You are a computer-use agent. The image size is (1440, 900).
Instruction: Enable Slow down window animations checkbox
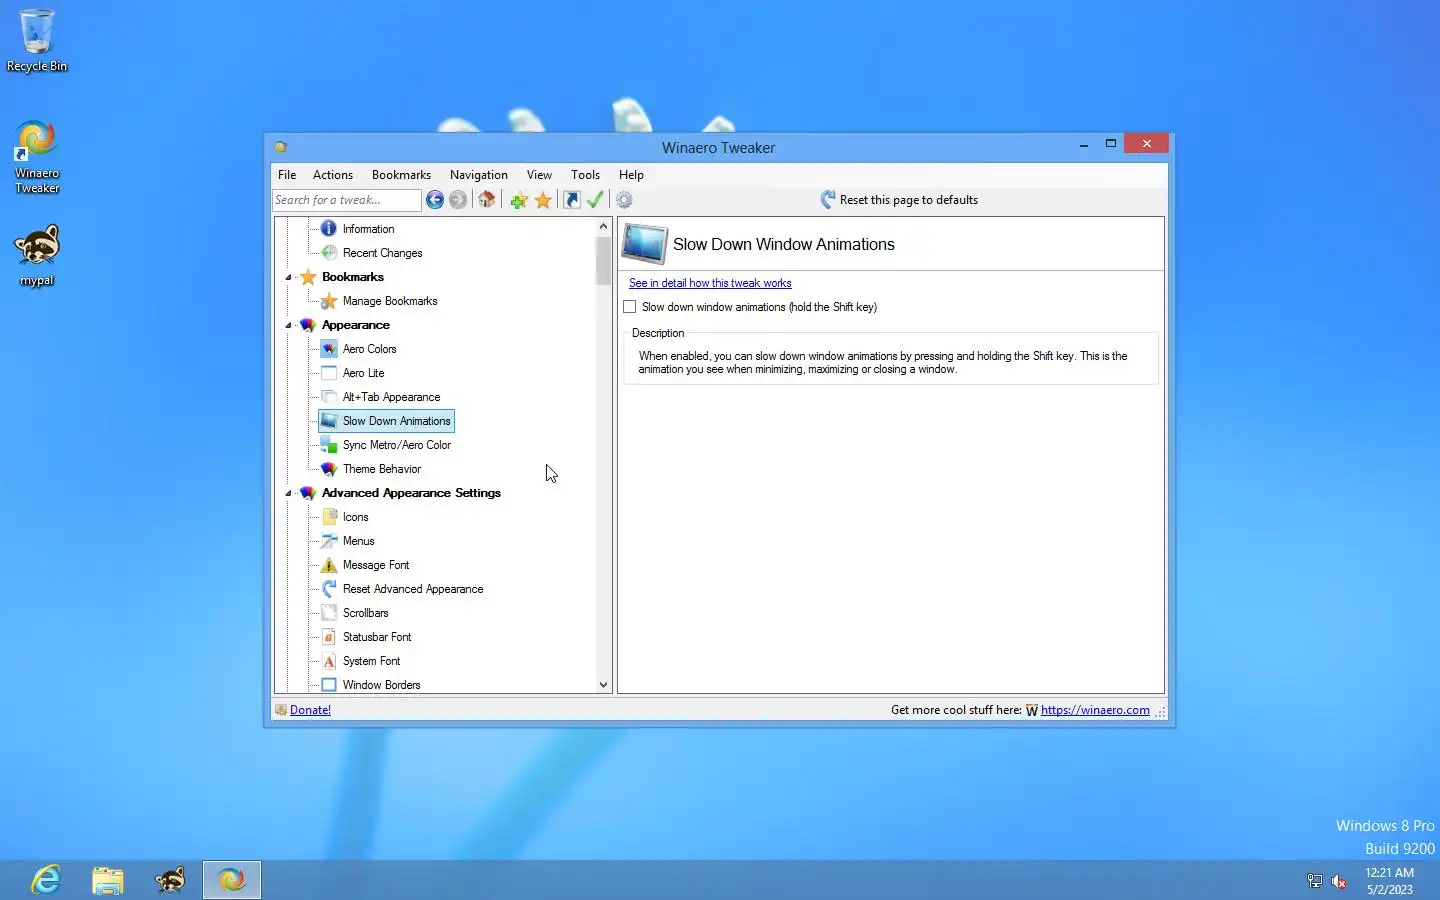pos(630,307)
